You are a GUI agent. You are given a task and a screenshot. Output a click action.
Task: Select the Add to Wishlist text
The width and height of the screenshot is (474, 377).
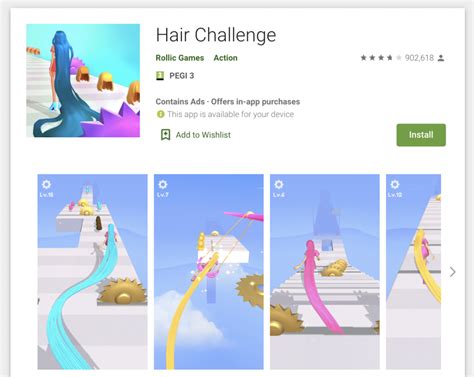point(203,135)
